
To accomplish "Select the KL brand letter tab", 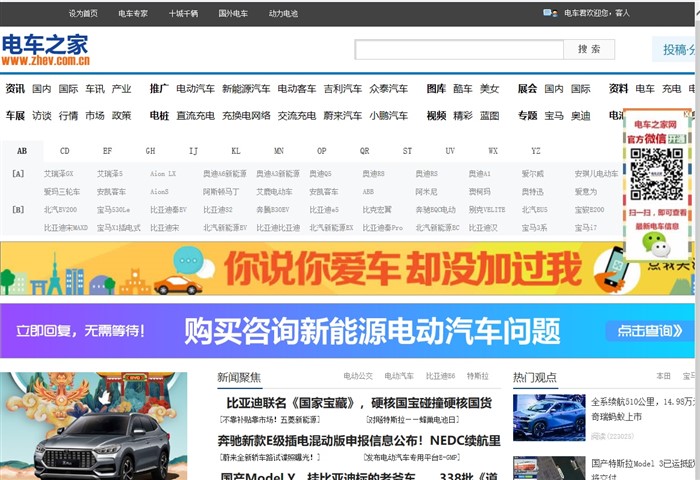I will [236, 151].
